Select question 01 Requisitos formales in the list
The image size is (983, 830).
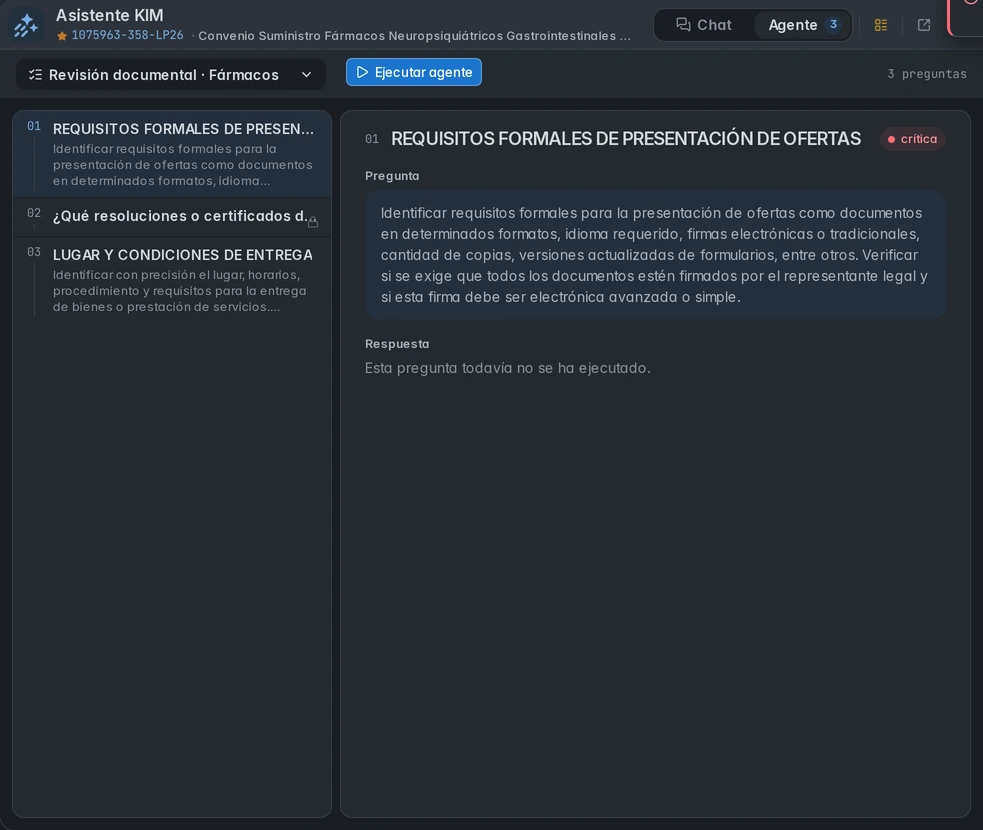172,154
